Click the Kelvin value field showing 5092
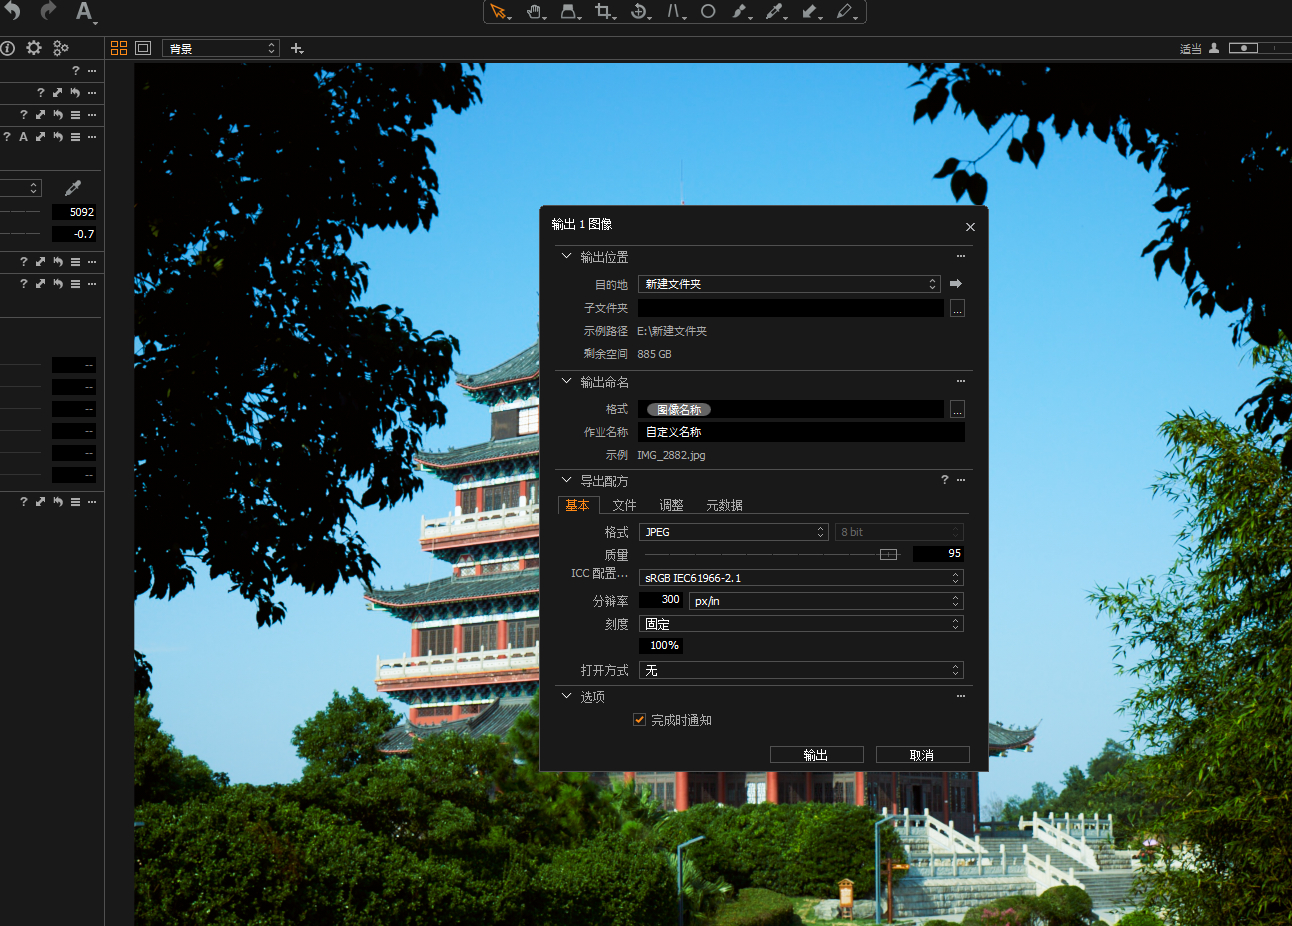The height and width of the screenshot is (926, 1292). click(74, 212)
